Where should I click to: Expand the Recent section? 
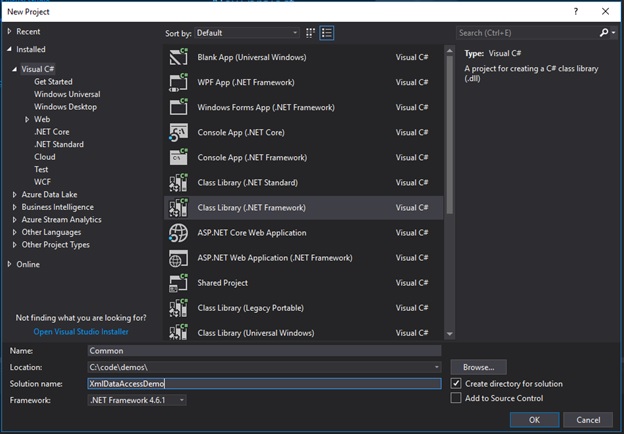tap(10, 31)
